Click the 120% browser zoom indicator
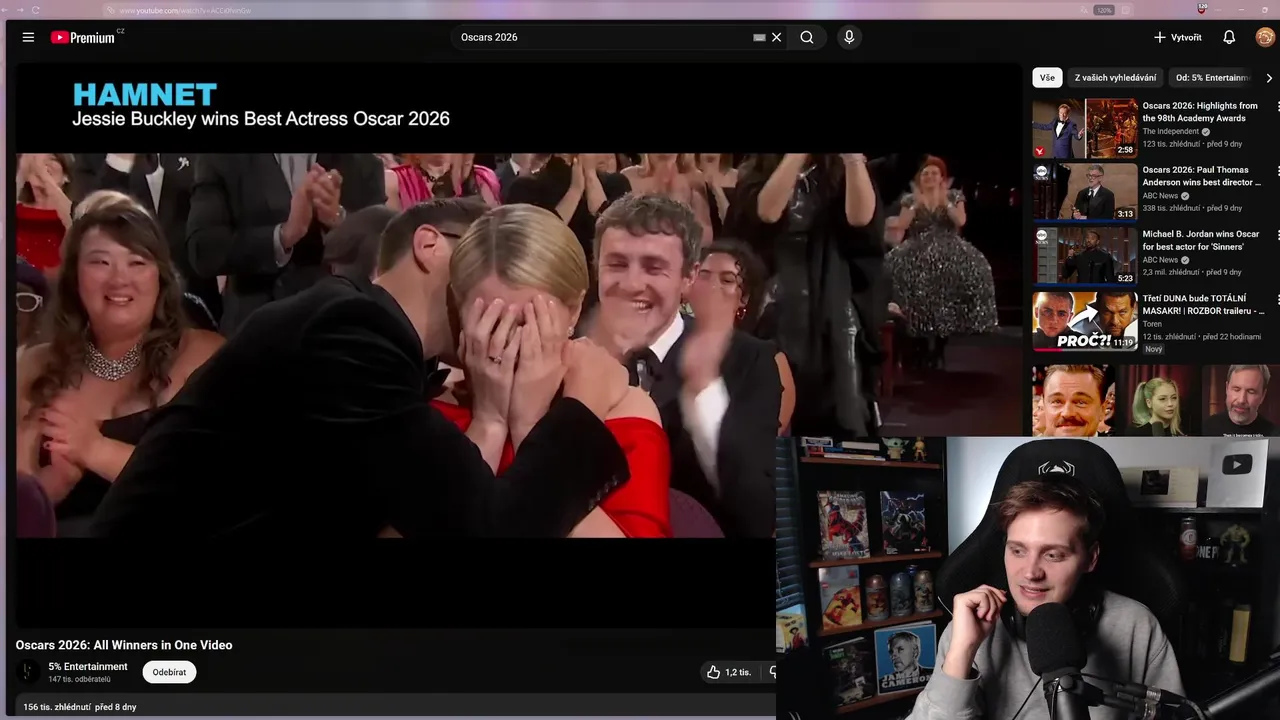This screenshot has width=1280, height=720. click(1104, 10)
